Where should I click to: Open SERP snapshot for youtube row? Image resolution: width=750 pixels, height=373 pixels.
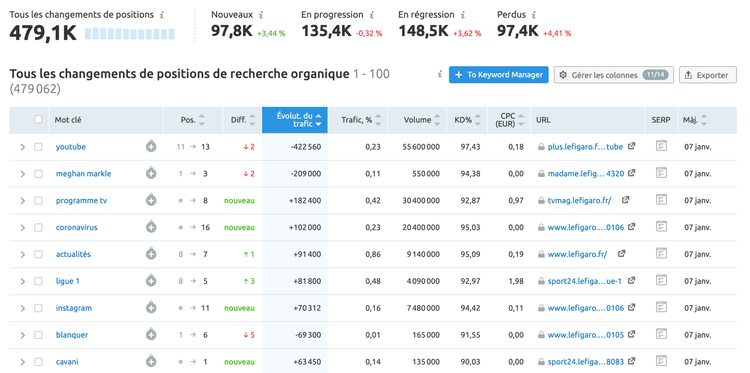coord(661,146)
